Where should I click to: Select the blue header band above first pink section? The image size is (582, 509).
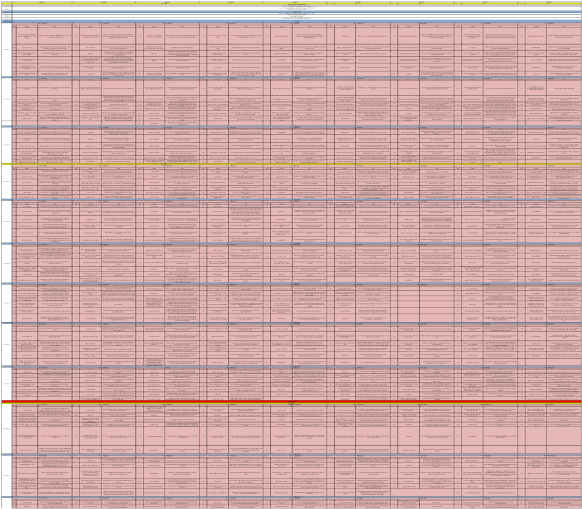click(291, 22)
